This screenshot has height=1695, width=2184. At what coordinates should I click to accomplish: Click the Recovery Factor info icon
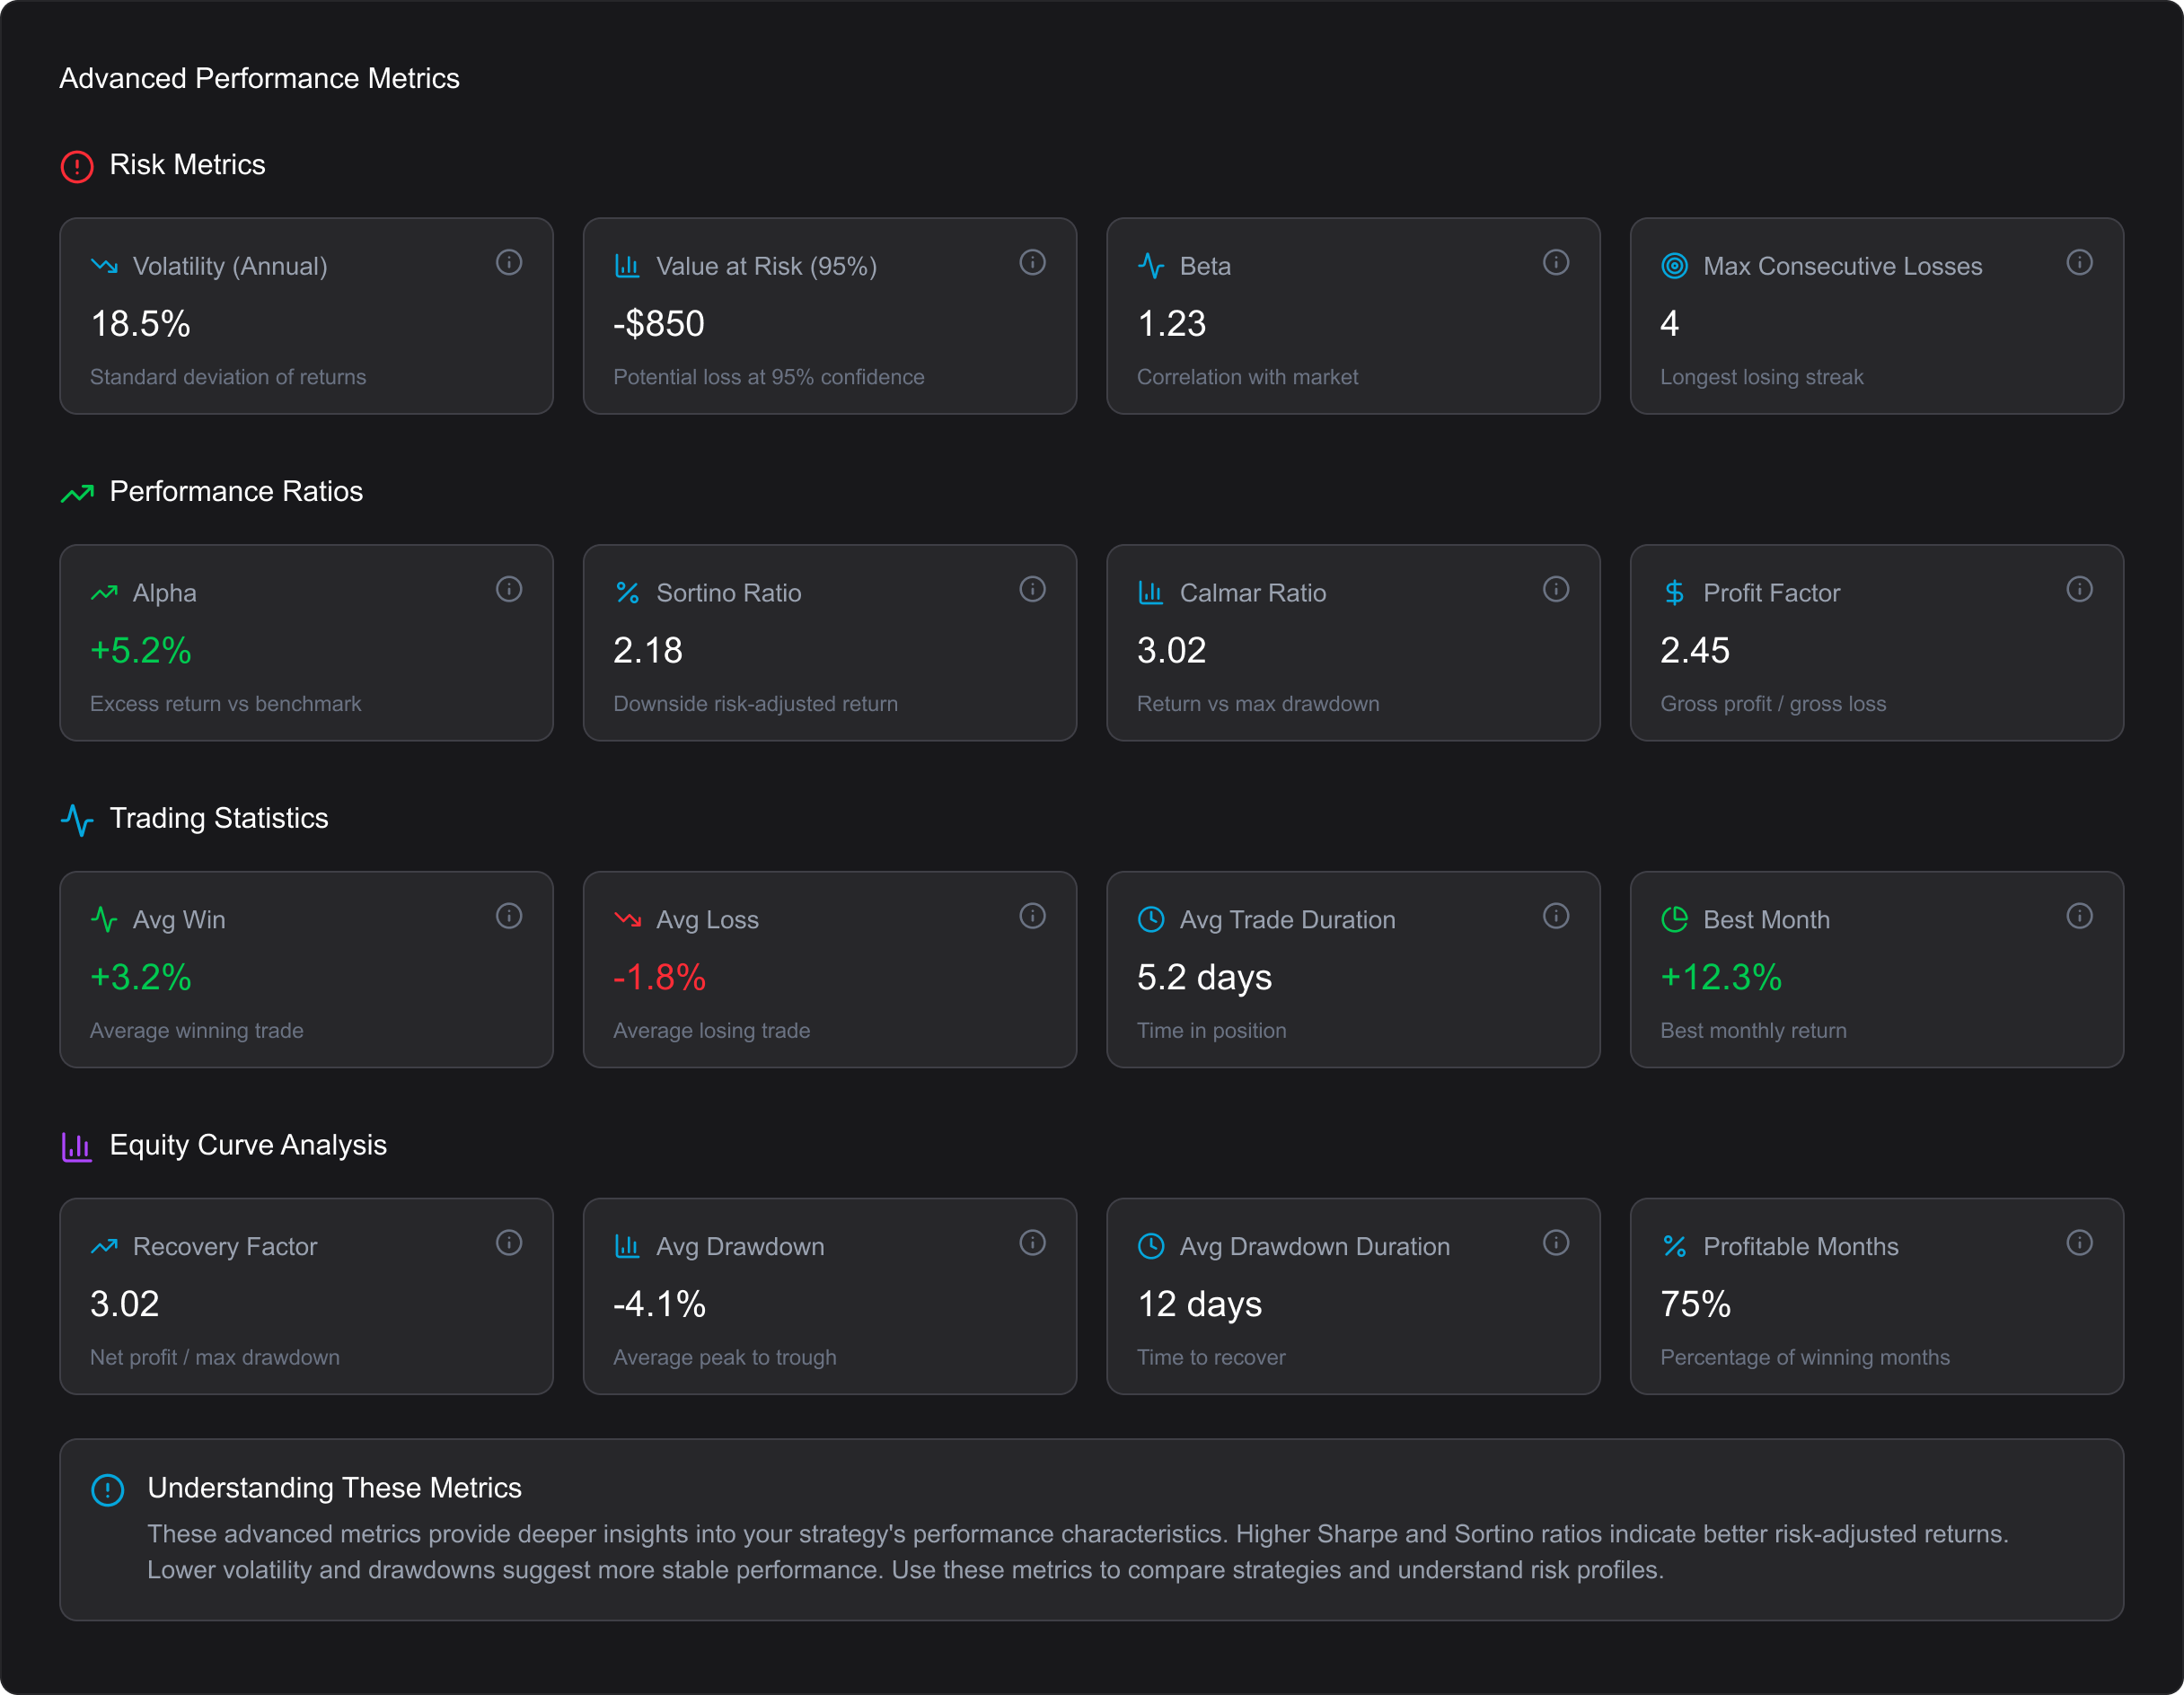[509, 1242]
